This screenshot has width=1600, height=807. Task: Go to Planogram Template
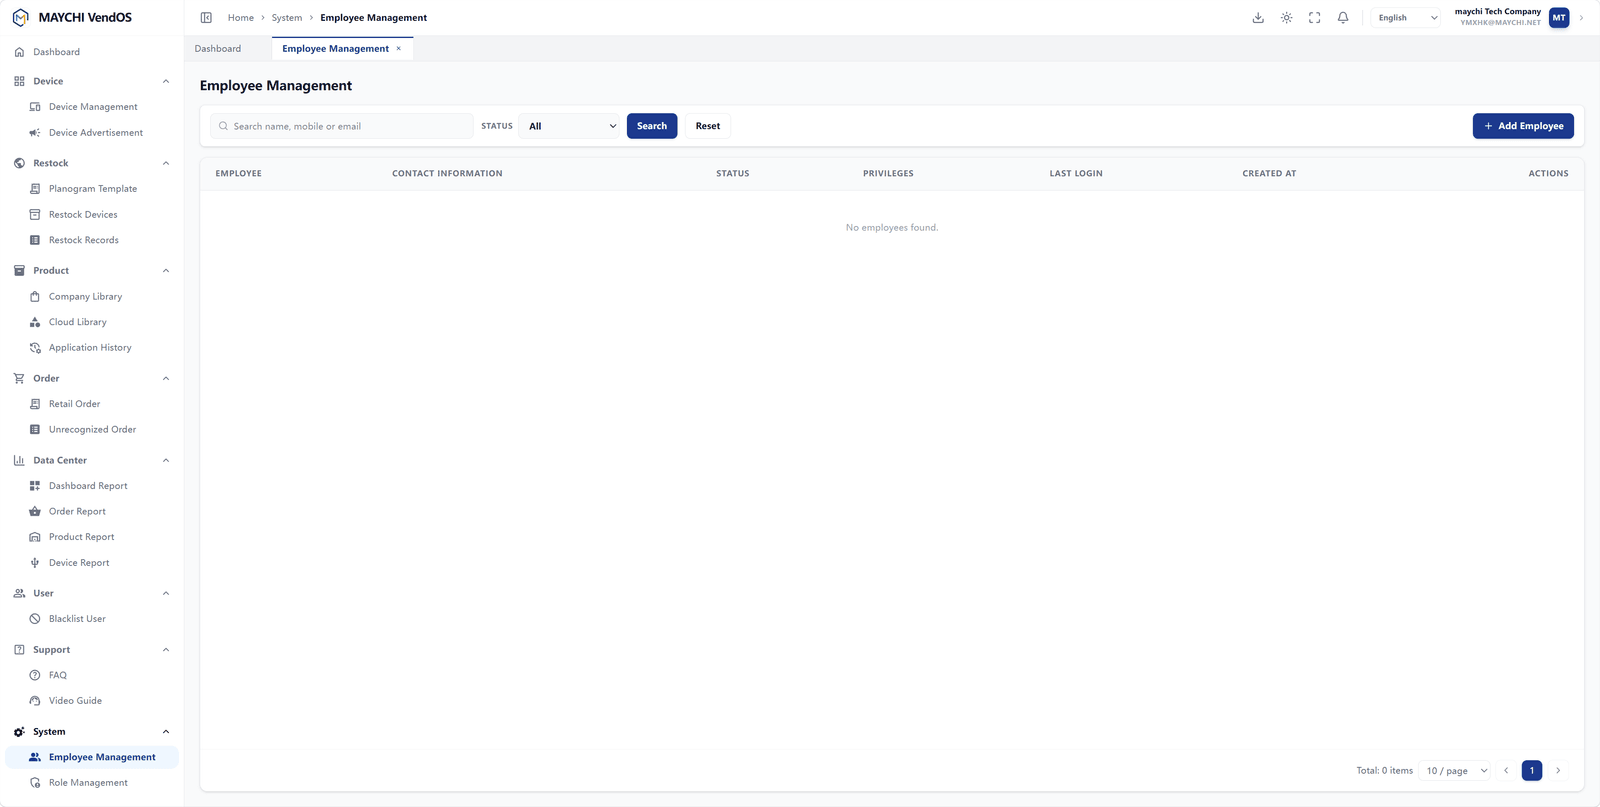[92, 189]
